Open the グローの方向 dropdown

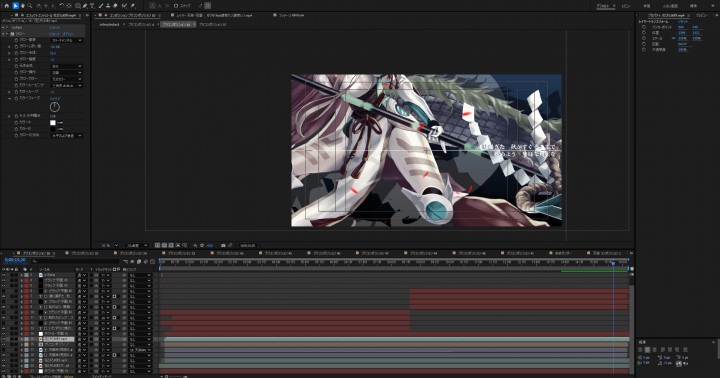[x=67, y=135]
